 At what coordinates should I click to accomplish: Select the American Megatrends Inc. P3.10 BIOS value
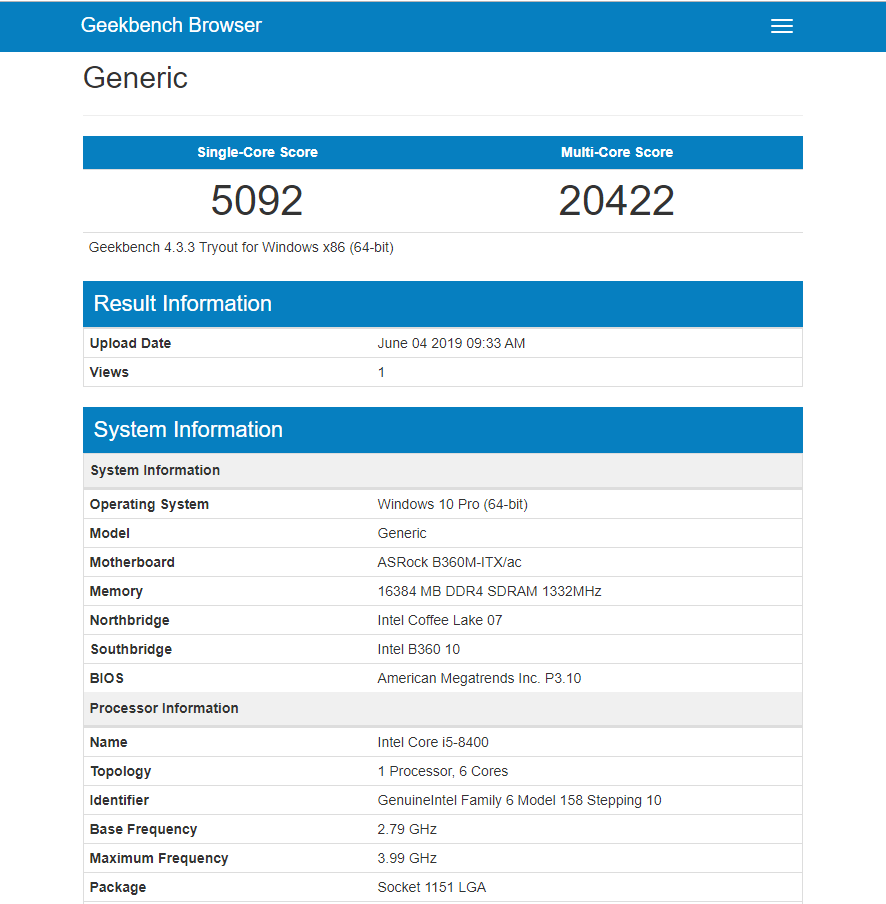pyautogui.click(x=479, y=678)
